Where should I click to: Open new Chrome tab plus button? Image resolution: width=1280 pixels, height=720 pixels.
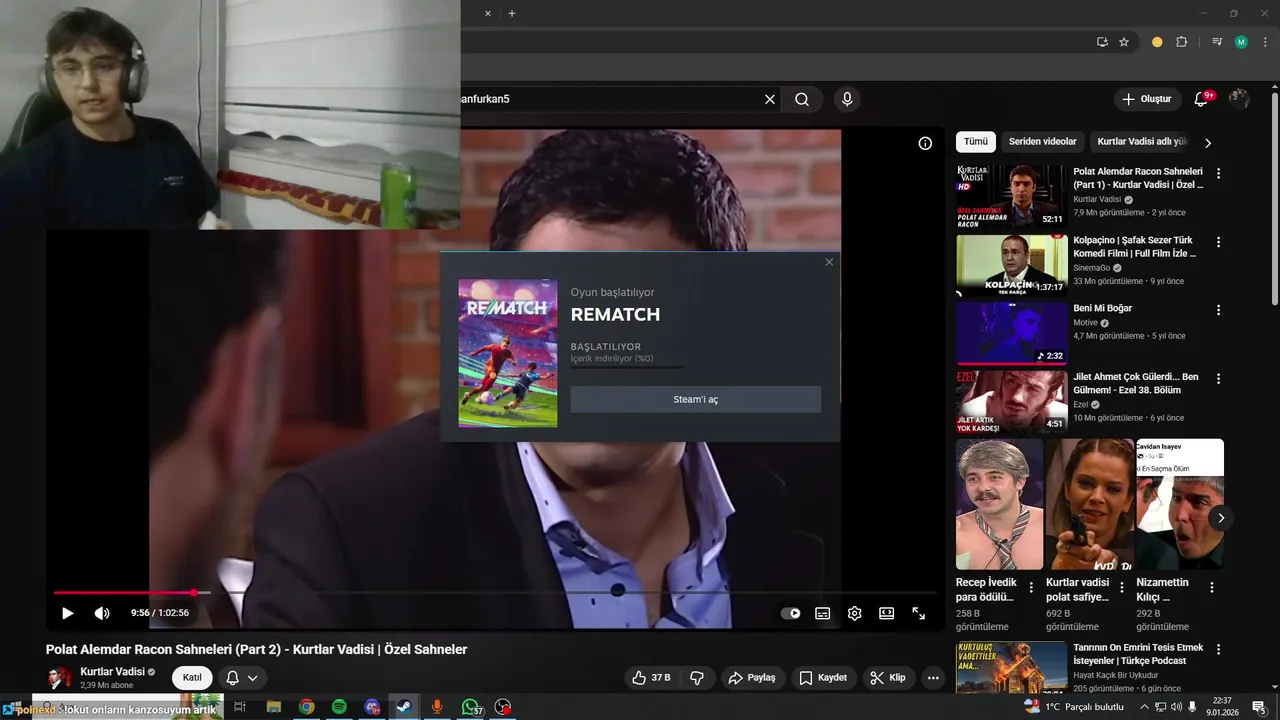(x=512, y=13)
